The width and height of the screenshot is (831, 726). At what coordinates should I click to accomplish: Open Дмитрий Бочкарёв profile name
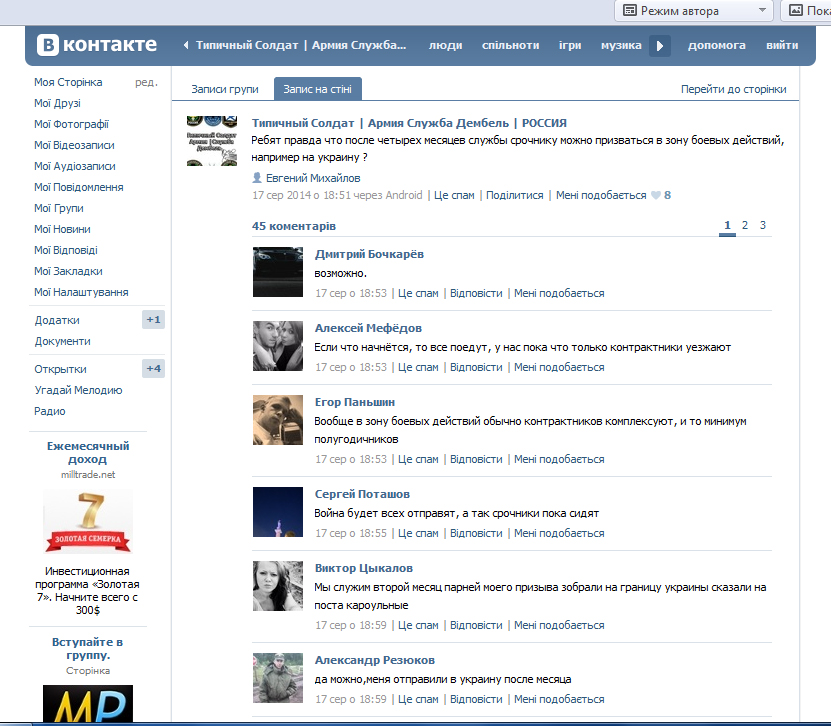point(369,254)
